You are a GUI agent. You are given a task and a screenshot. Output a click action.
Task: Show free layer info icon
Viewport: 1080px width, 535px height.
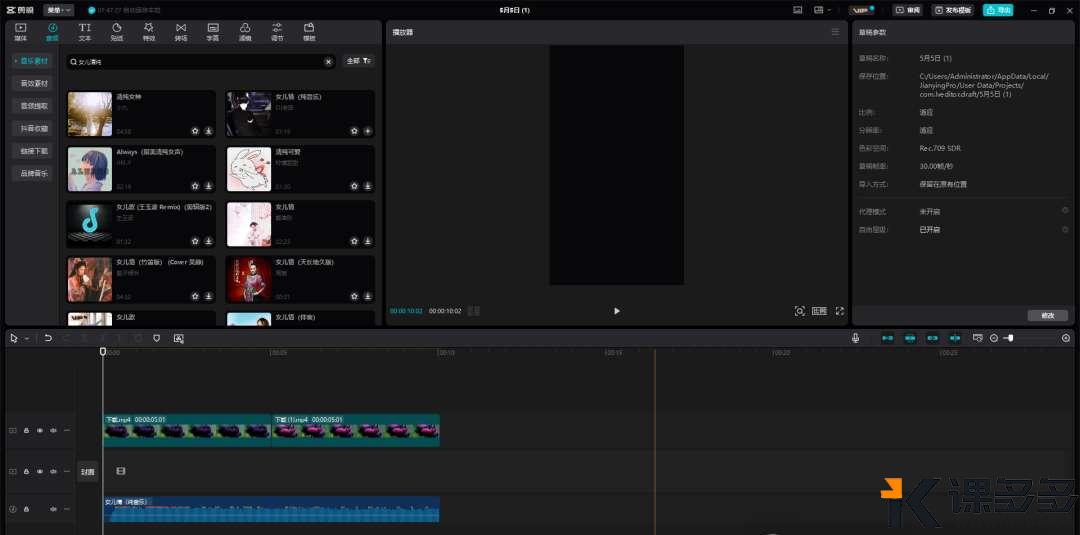1065,229
